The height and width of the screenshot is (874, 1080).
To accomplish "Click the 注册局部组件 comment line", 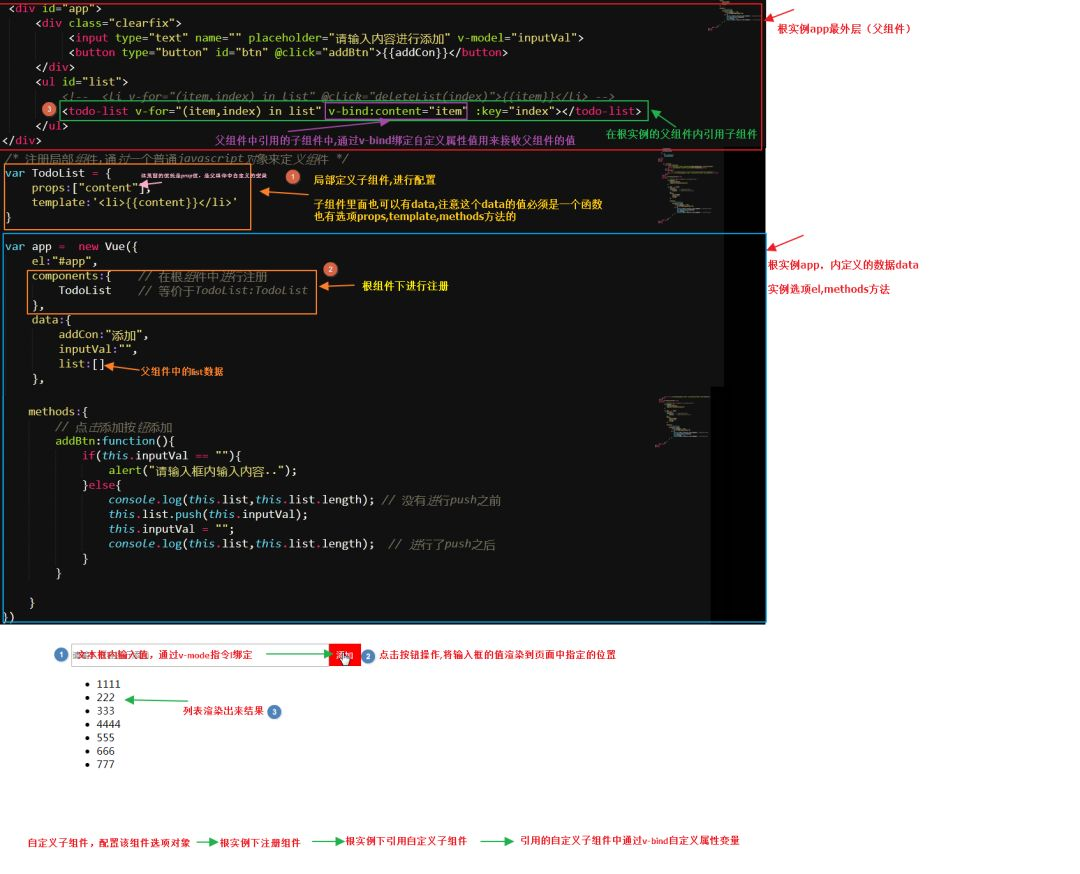I will click(176, 158).
